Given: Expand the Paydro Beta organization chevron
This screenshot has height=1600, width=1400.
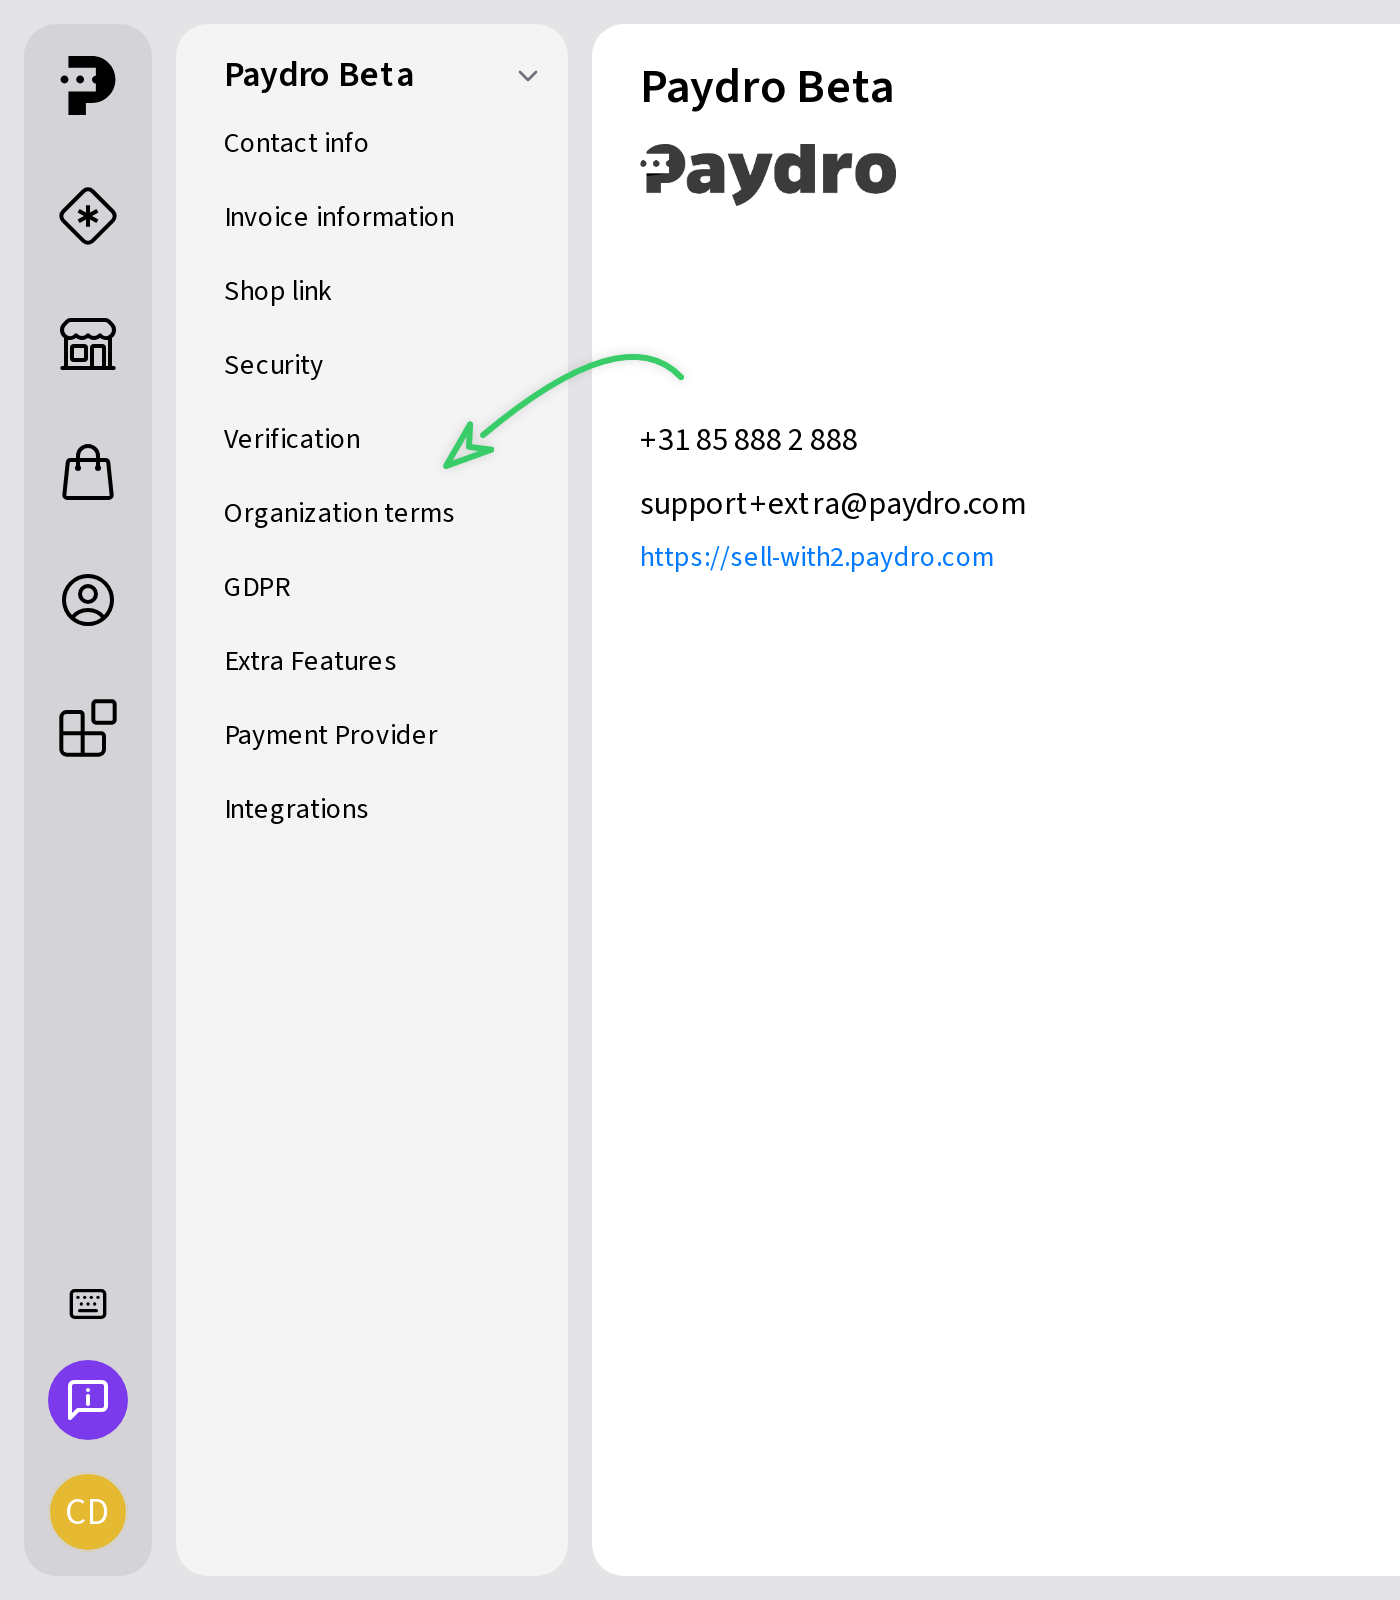Looking at the screenshot, I should [528, 76].
